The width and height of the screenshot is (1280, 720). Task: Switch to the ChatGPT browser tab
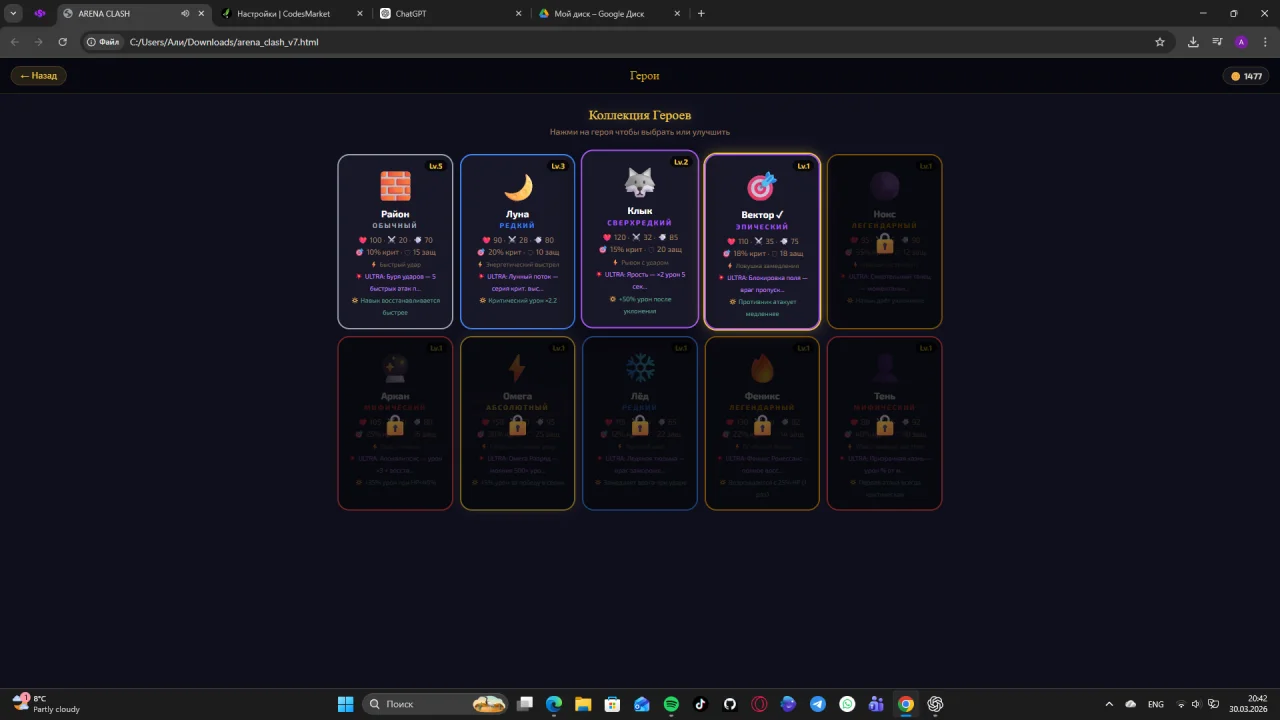450,14
